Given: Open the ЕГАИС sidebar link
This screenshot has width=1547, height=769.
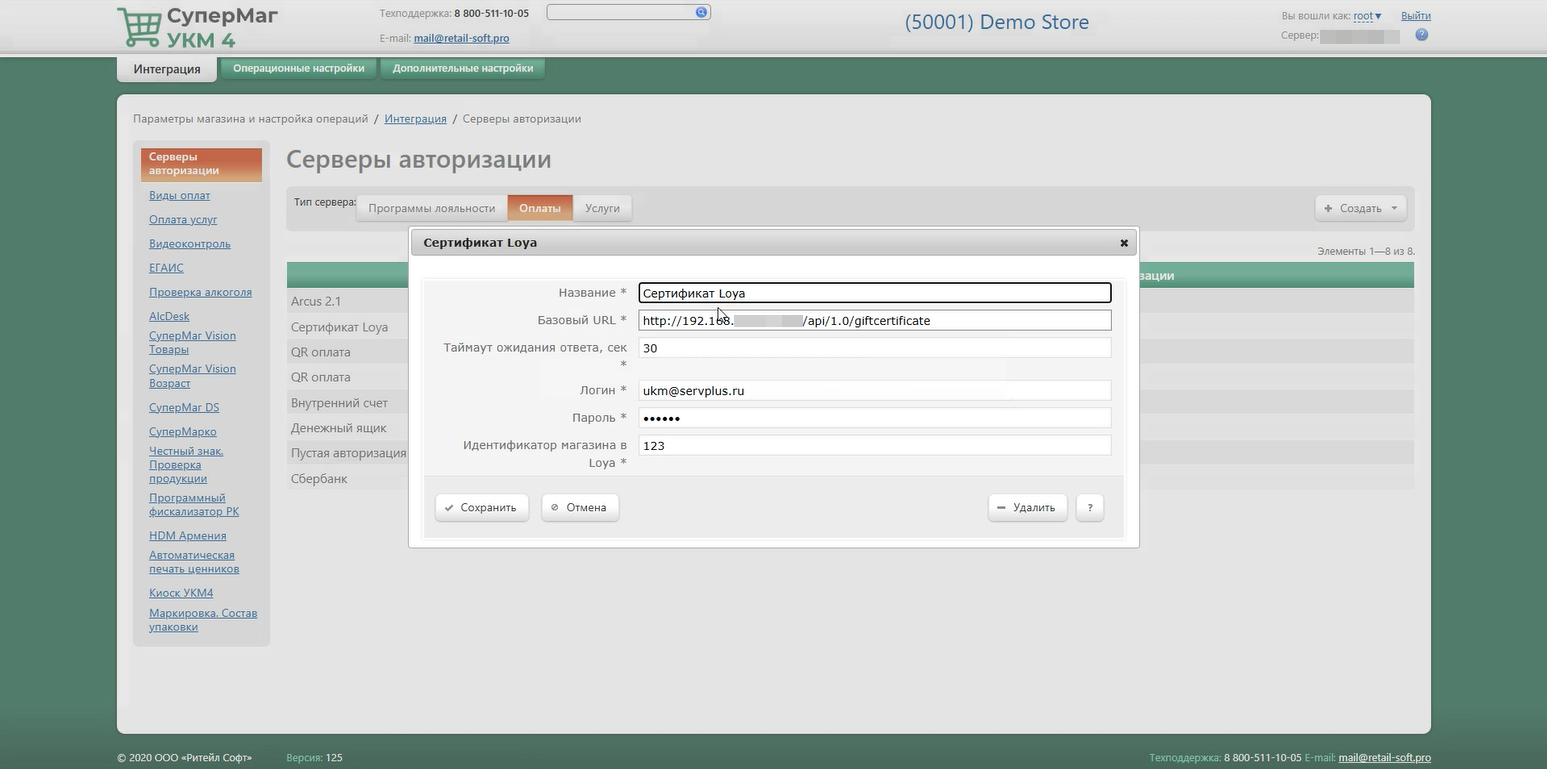Looking at the screenshot, I should pos(166,268).
